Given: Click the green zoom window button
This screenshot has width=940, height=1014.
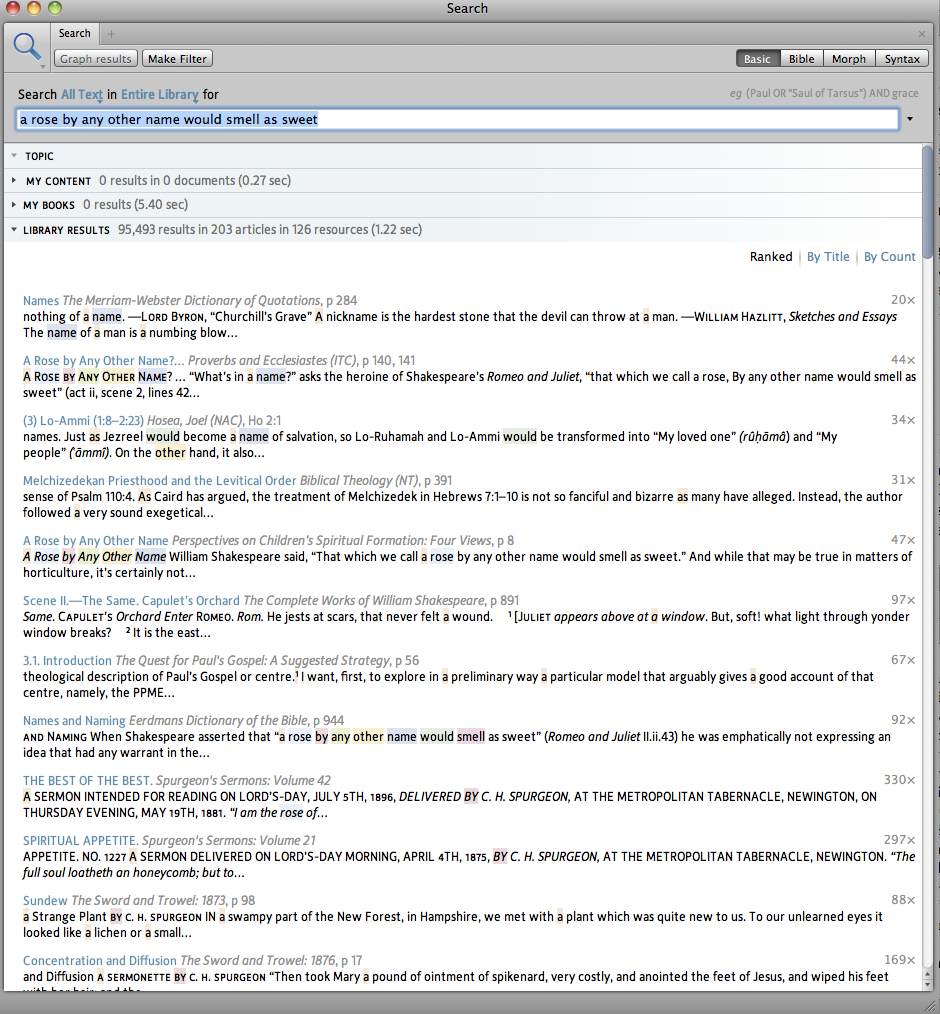Looking at the screenshot, I should point(55,8).
